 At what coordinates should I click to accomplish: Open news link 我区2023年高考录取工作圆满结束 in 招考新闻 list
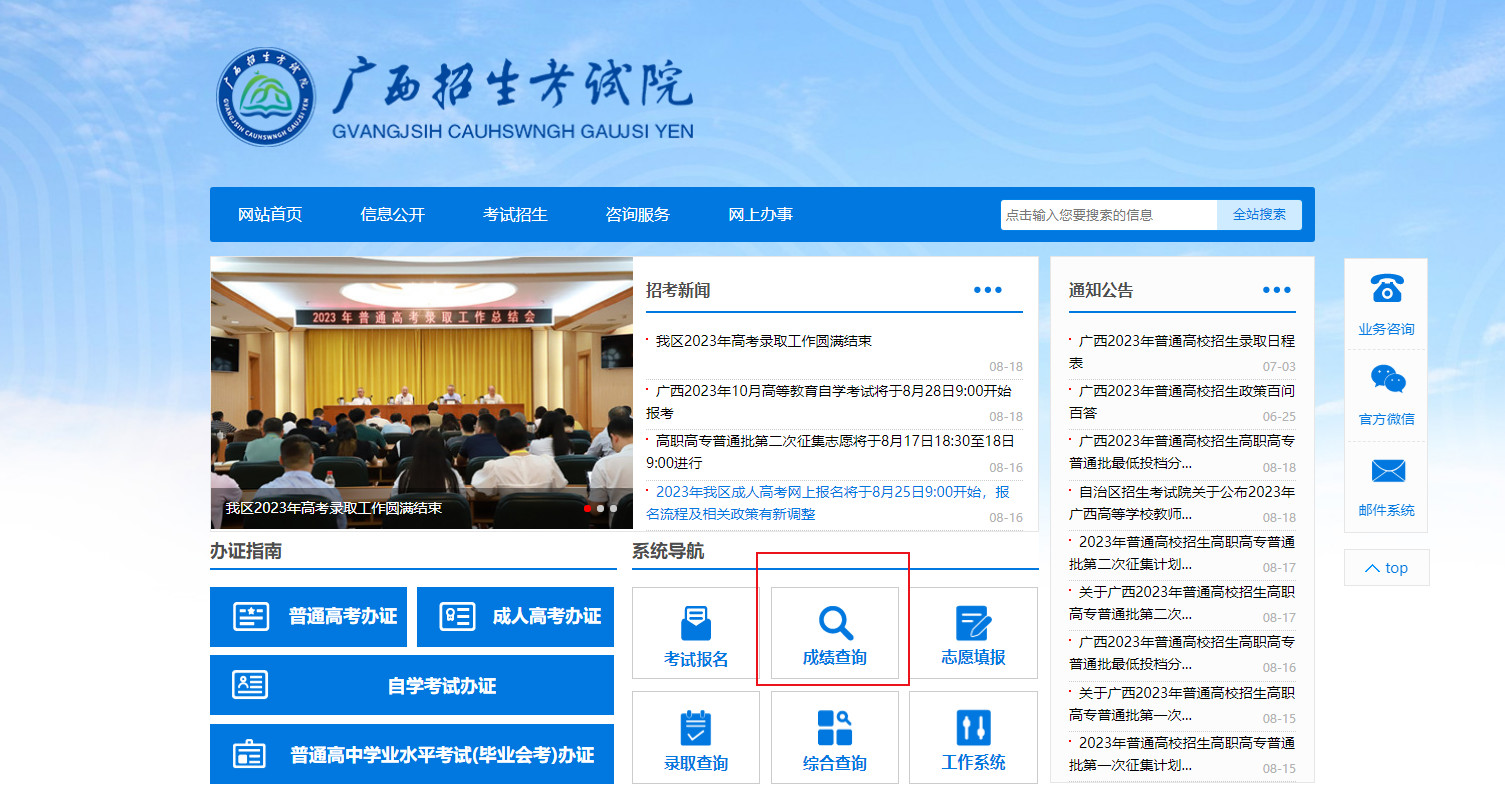point(763,341)
